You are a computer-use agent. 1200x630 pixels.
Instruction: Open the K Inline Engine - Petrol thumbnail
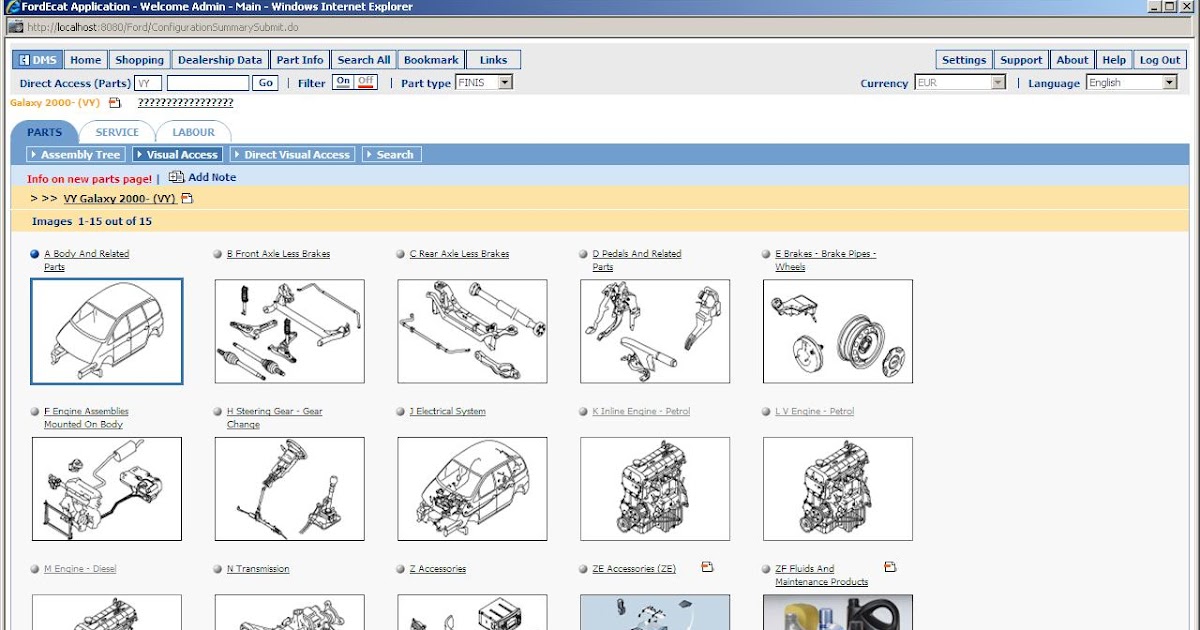pos(655,489)
